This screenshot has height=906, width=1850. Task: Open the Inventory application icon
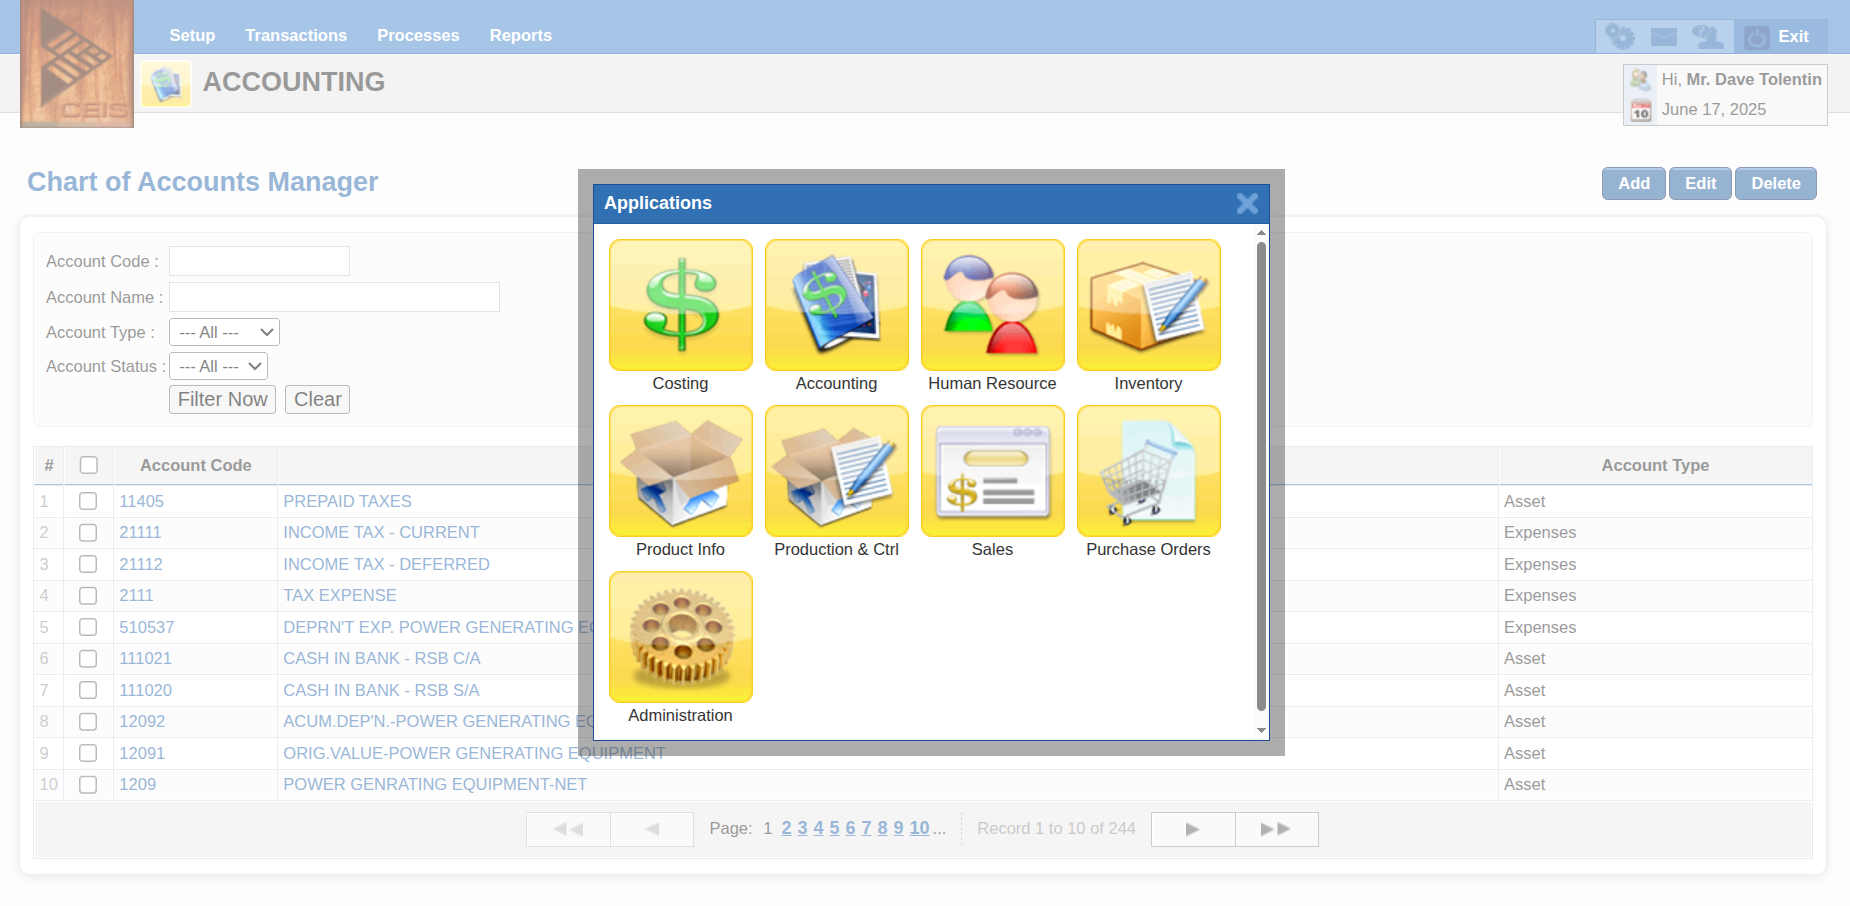tap(1148, 306)
